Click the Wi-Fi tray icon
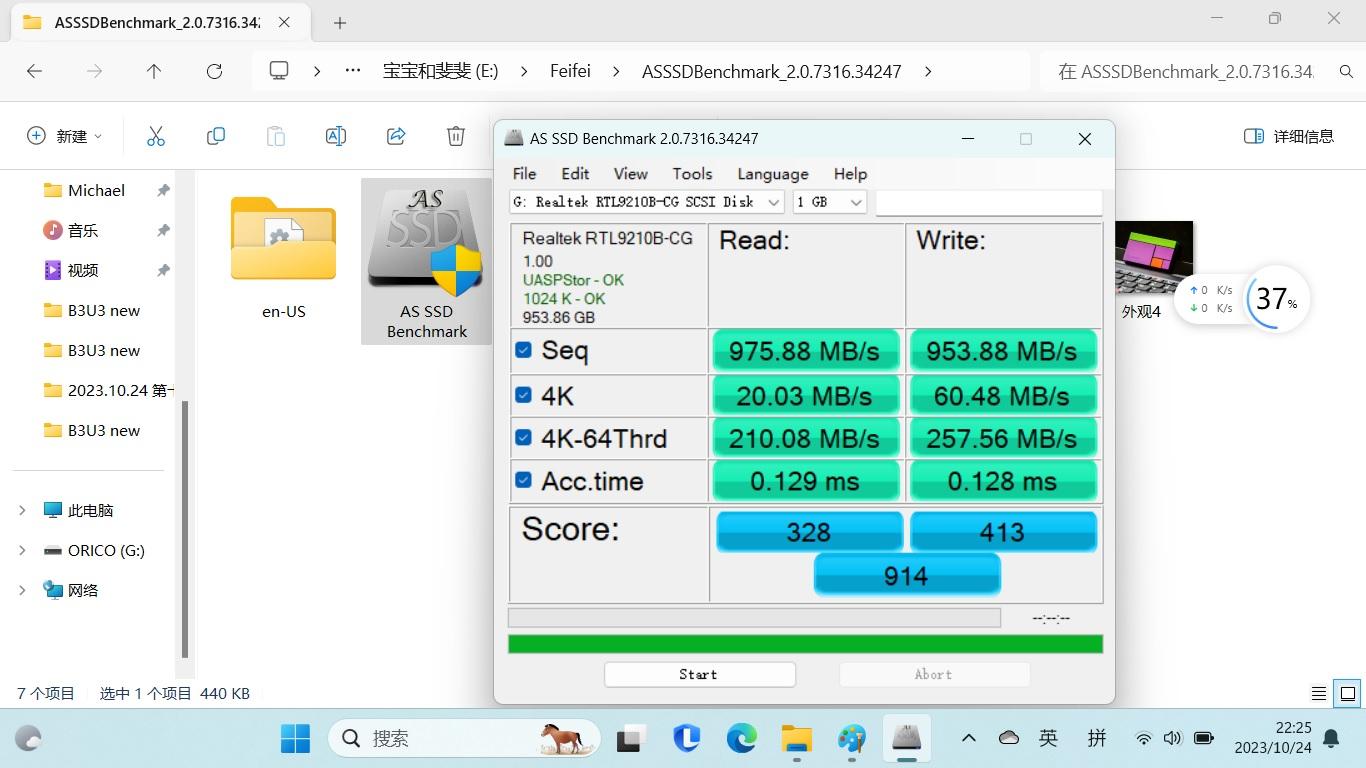 coord(1144,739)
